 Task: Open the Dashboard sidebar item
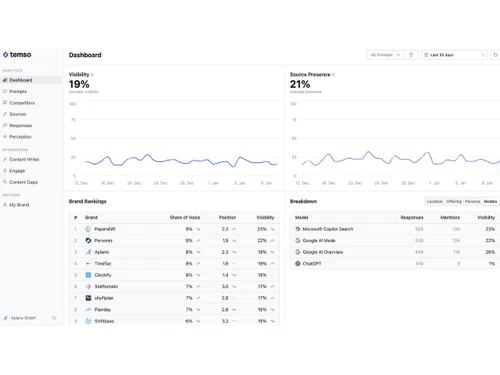[31, 80]
